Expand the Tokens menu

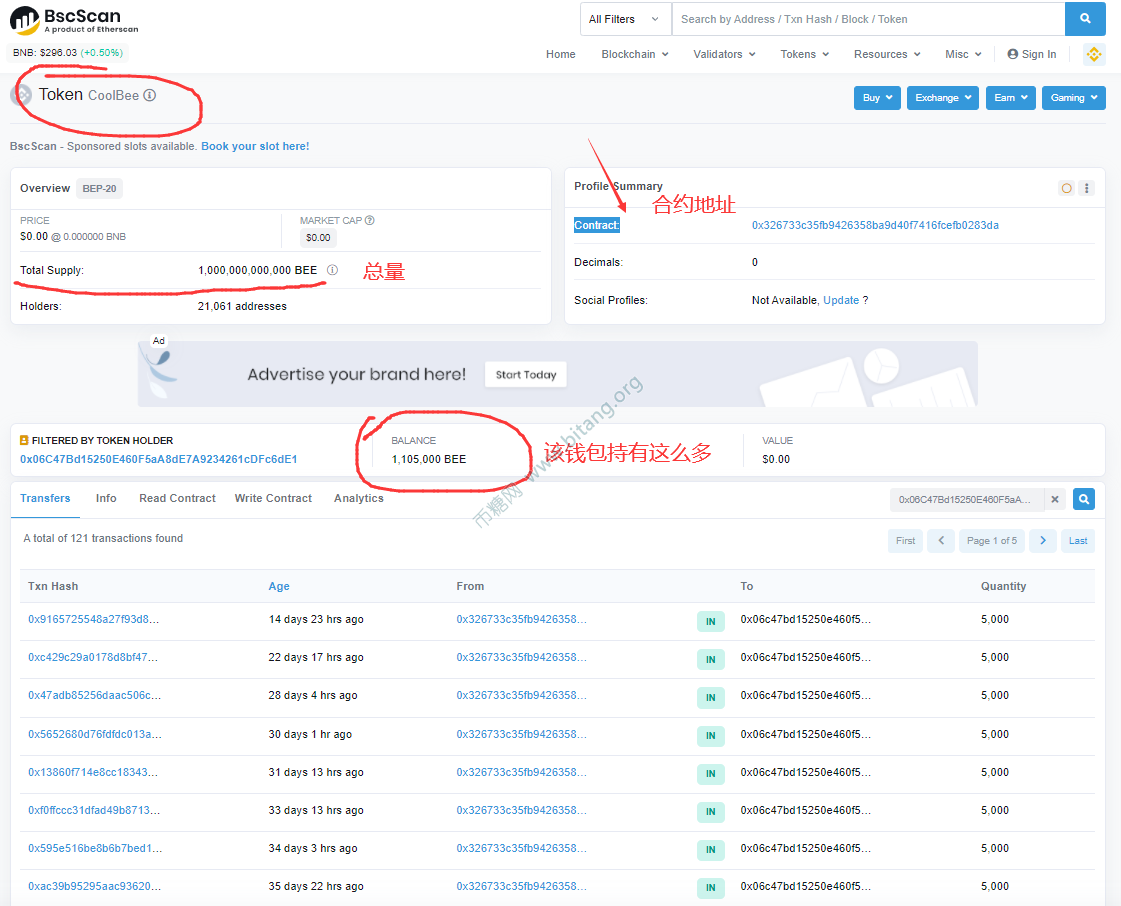pyautogui.click(x=805, y=54)
